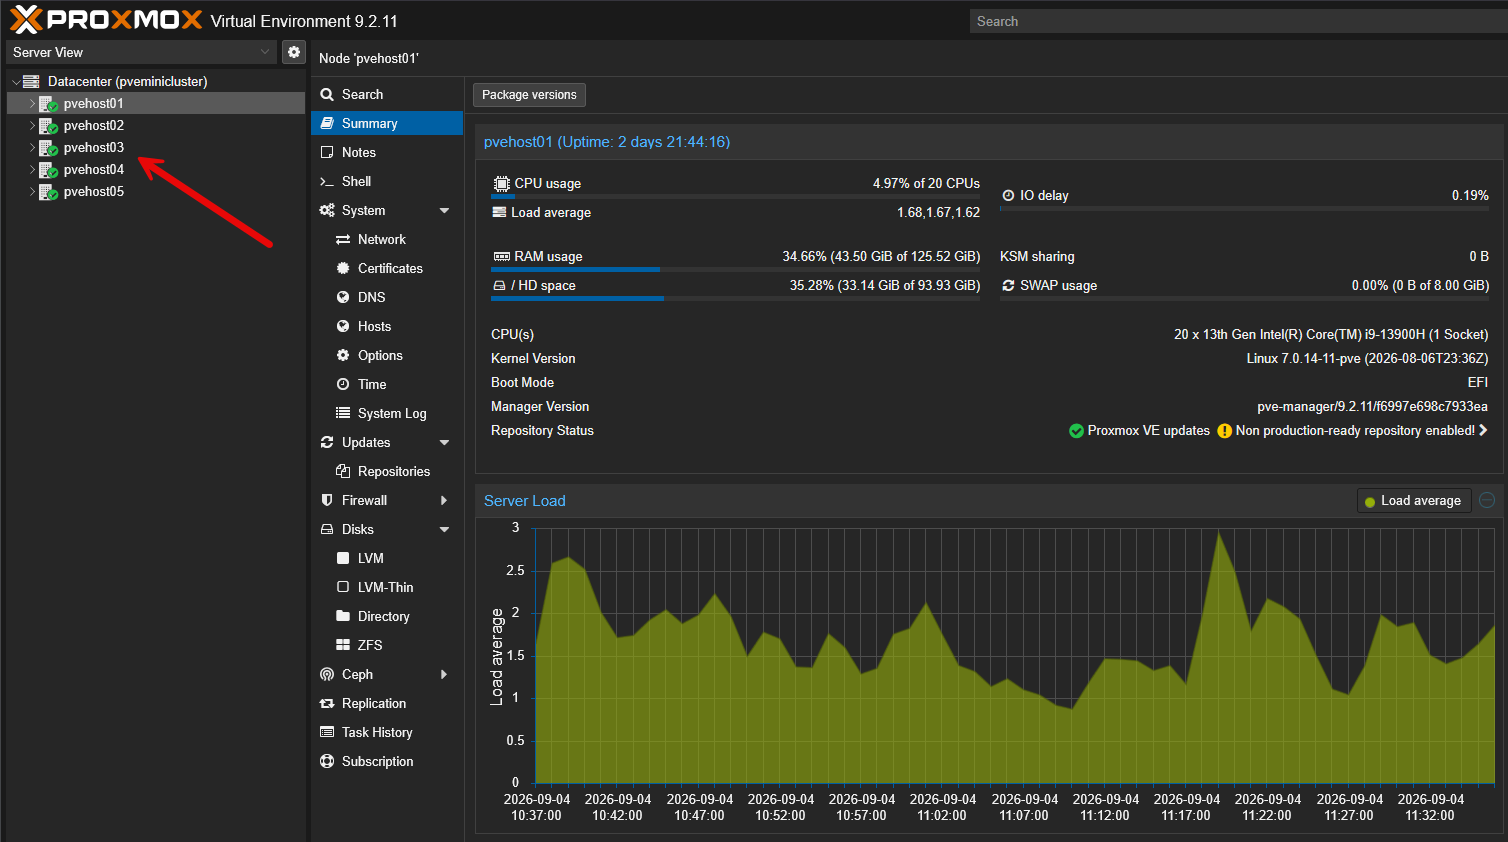Expand the pvehost02 tree node
The image size is (1508, 842).
pyautogui.click(x=32, y=125)
